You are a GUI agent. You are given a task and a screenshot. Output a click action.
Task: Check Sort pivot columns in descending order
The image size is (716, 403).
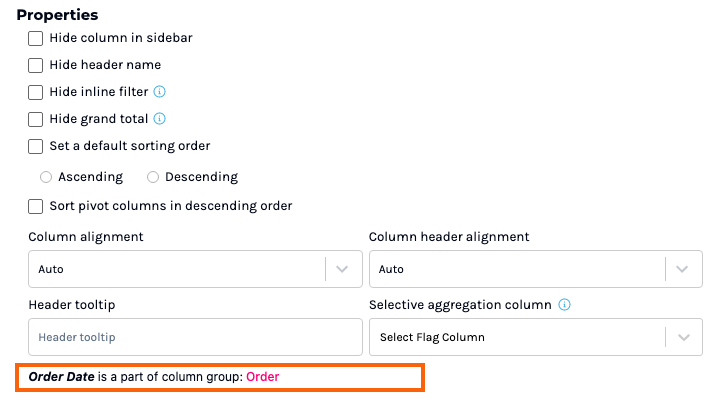point(36,206)
